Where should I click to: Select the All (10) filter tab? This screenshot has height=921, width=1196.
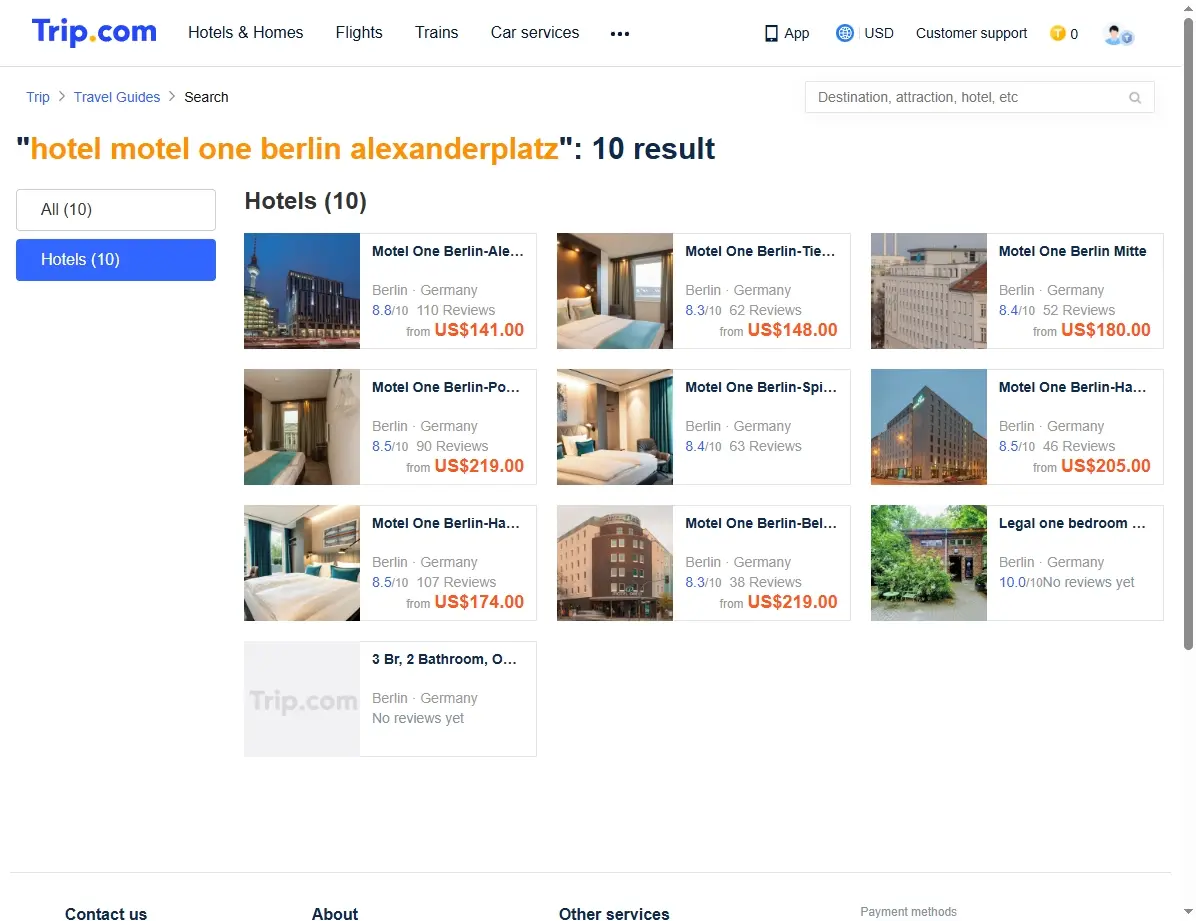click(116, 210)
